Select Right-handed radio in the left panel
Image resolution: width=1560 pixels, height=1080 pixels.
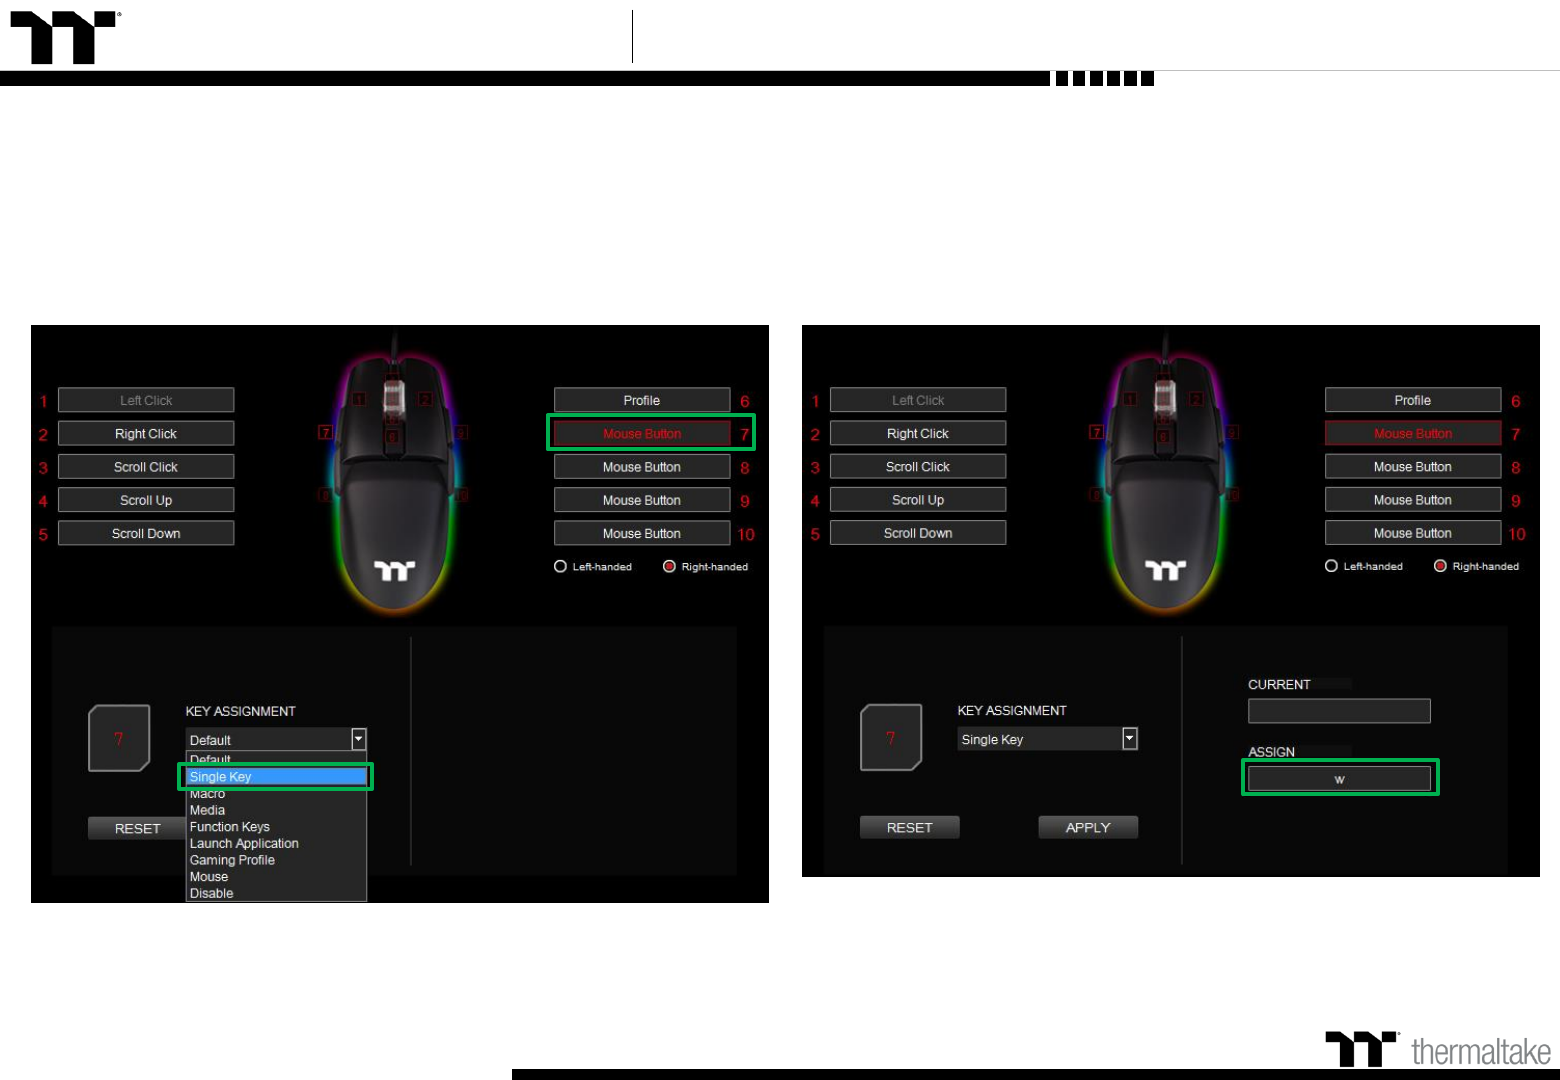pos(669,566)
